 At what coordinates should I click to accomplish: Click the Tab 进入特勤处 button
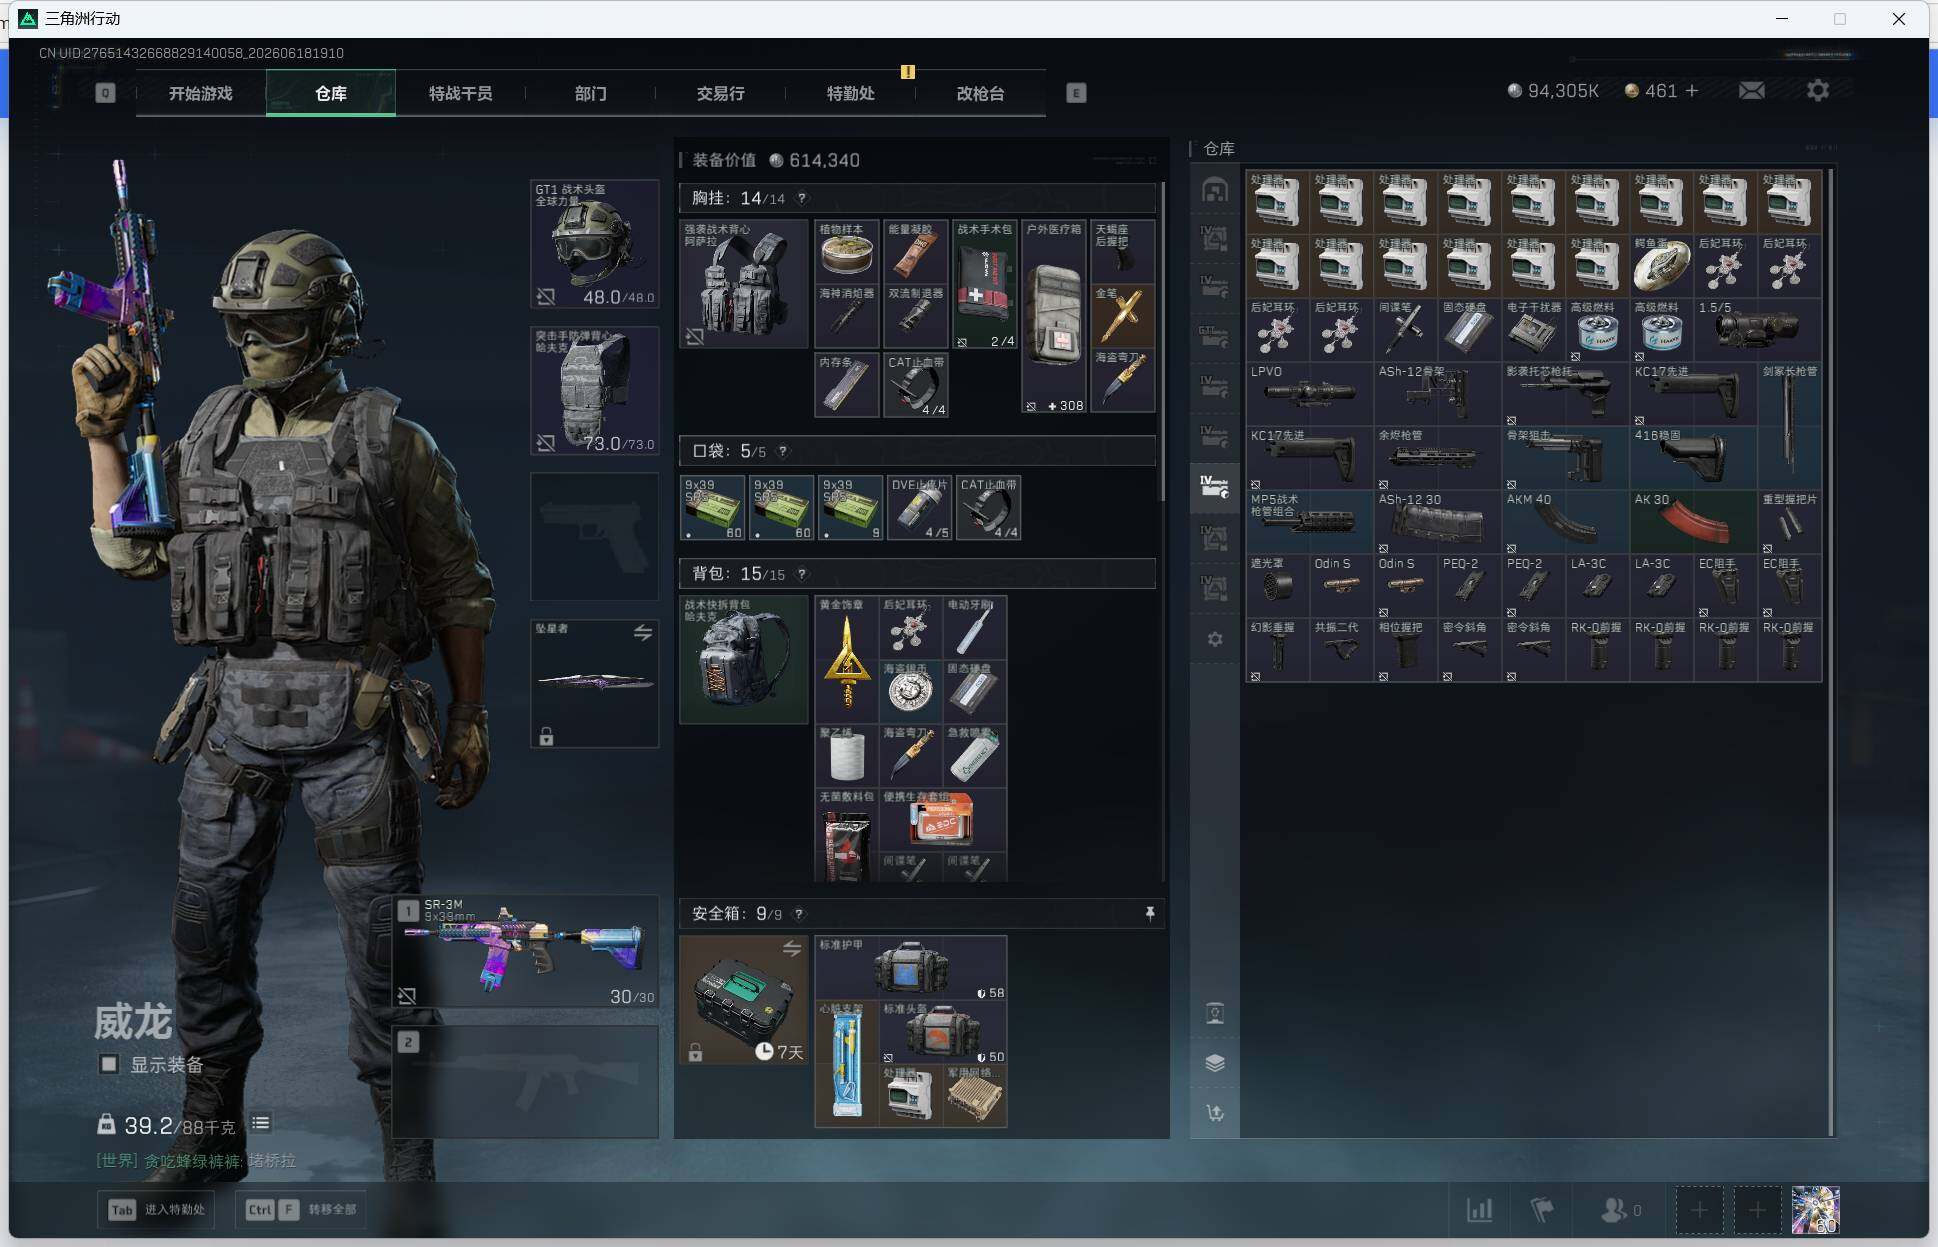[x=157, y=1210]
